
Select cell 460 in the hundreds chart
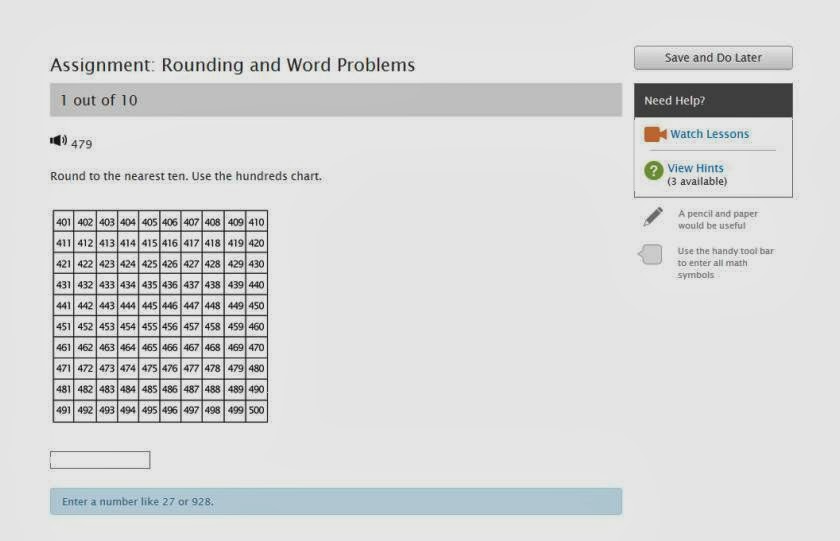pos(257,327)
